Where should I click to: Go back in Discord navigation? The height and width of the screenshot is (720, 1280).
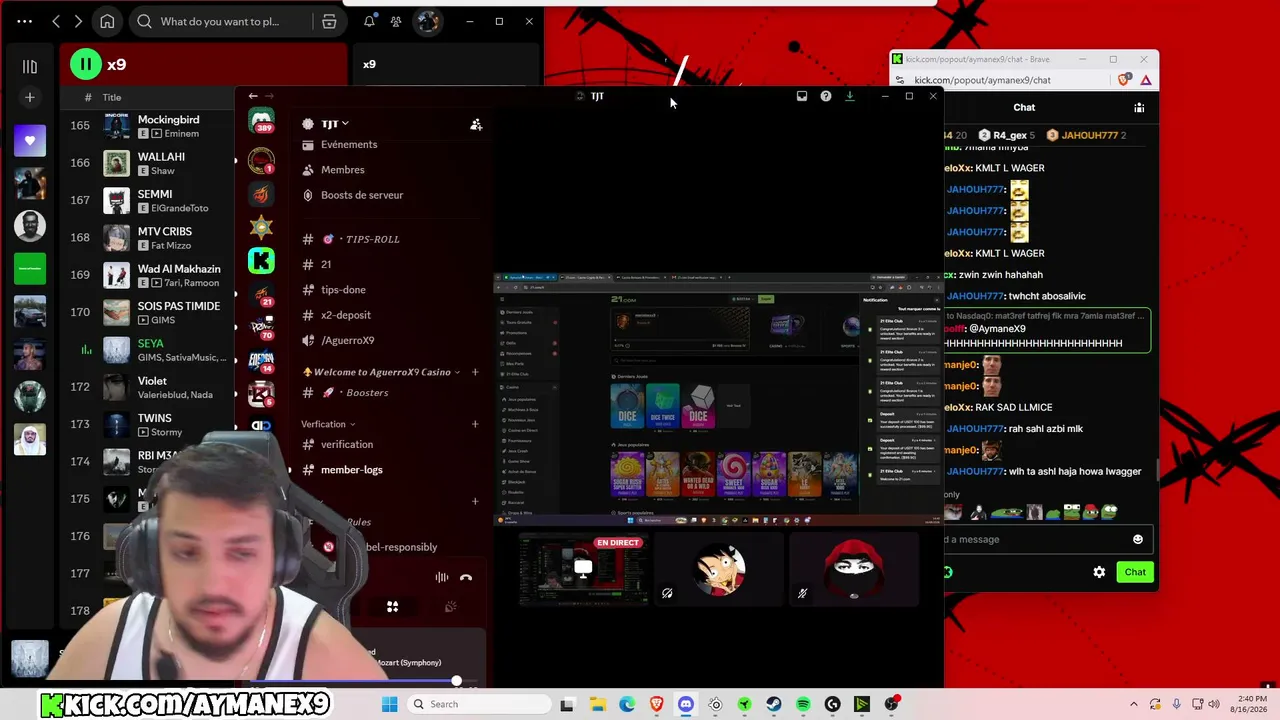[x=253, y=96]
